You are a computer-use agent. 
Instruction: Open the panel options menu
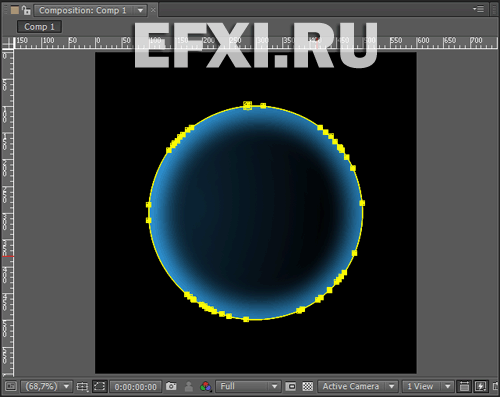479,9
